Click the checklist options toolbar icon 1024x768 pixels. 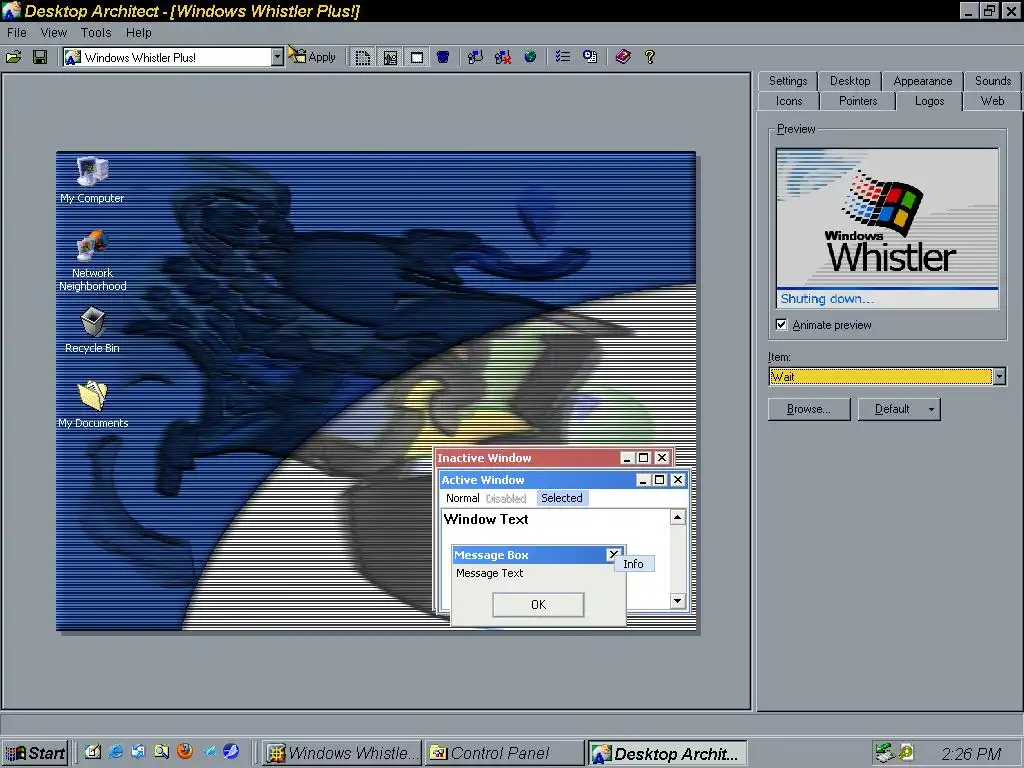(x=562, y=57)
